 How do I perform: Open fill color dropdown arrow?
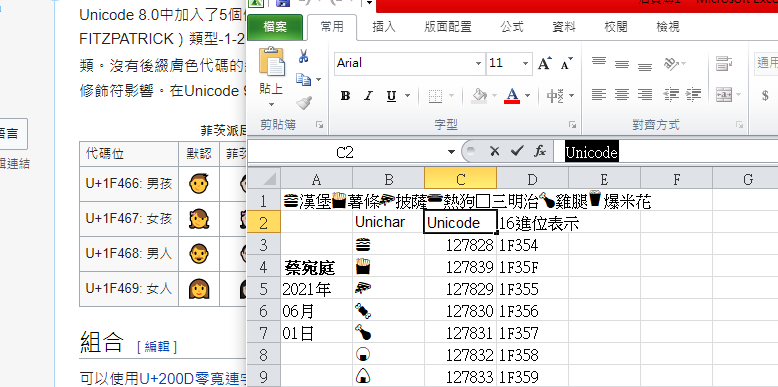pyautogui.click(x=494, y=96)
